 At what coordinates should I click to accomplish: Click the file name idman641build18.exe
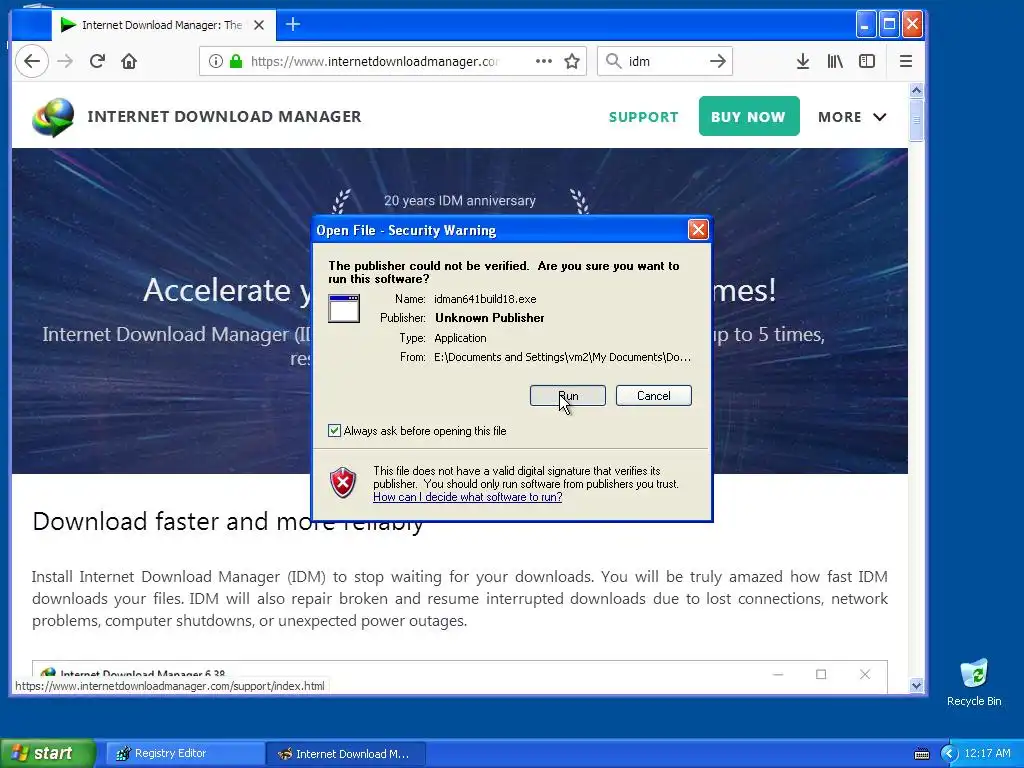pyautogui.click(x=485, y=299)
